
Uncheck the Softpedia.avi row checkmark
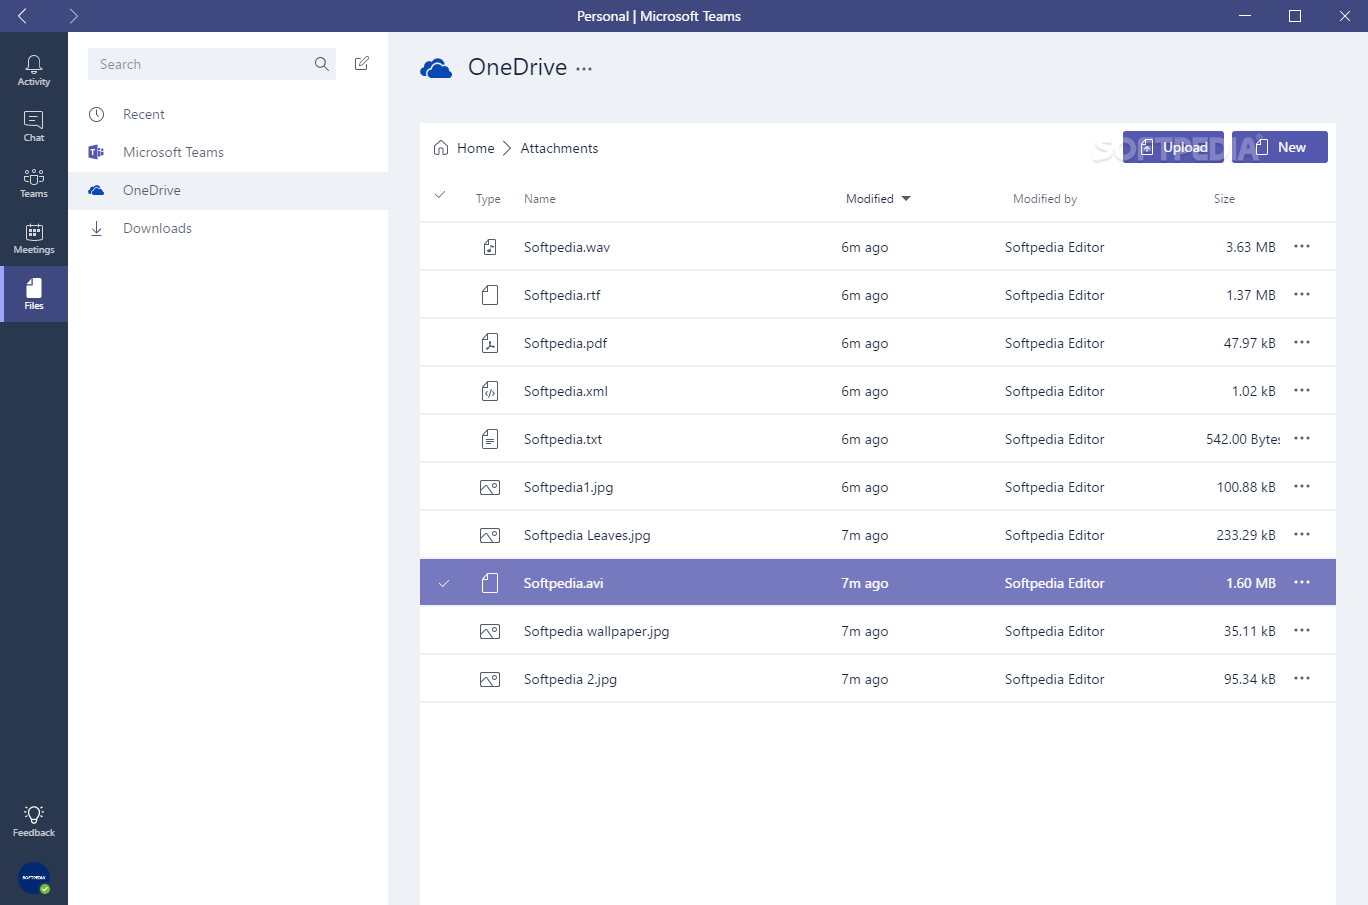click(444, 583)
